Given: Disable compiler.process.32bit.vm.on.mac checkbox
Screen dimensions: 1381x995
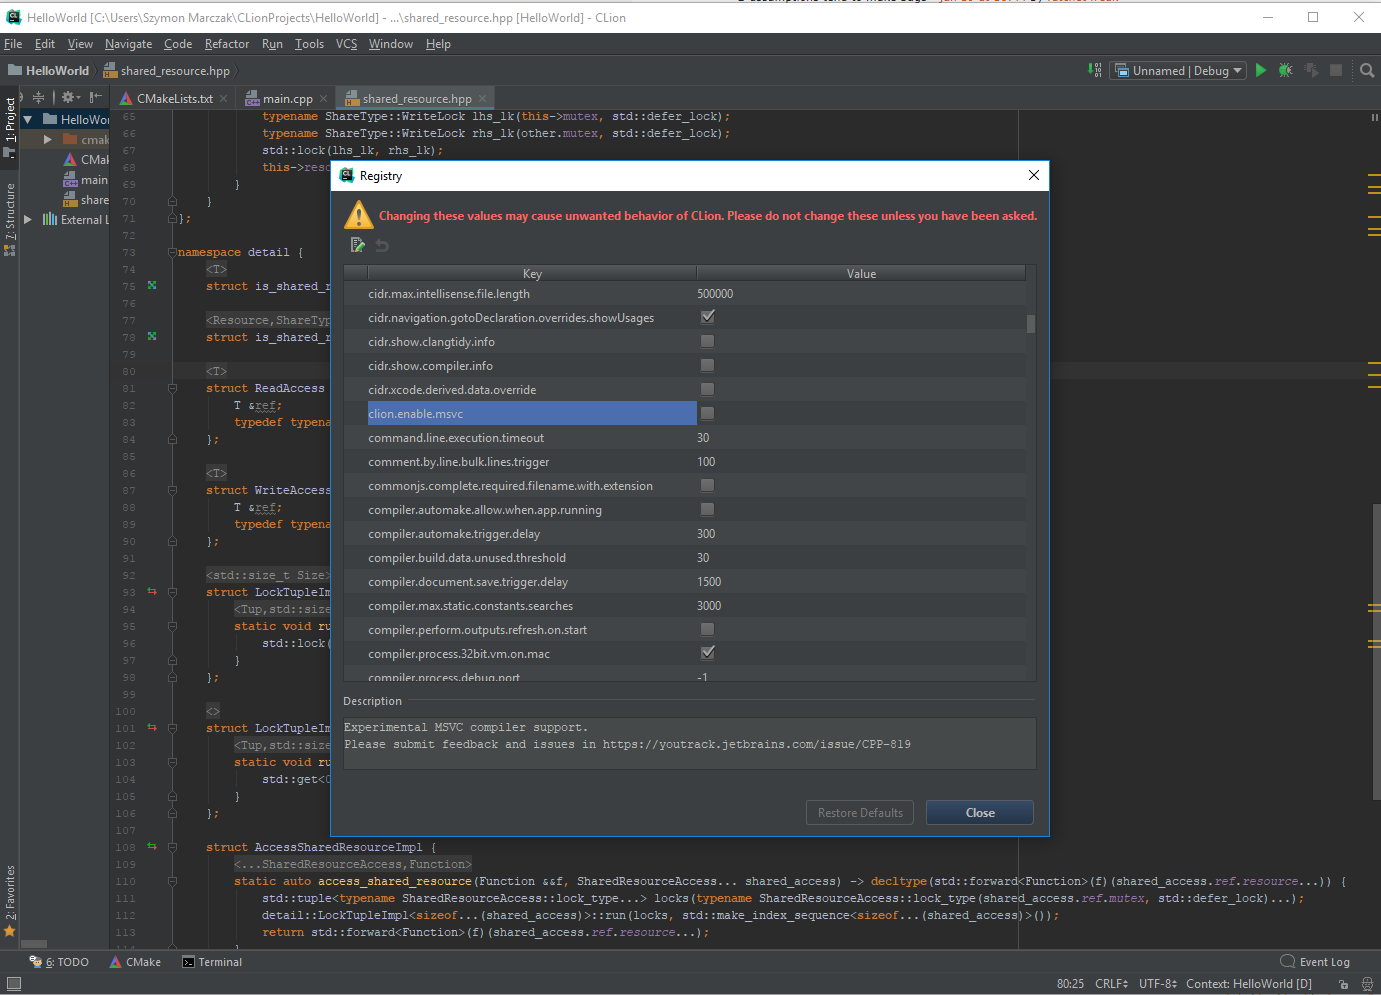Looking at the screenshot, I should pyautogui.click(x=707, y=653).
